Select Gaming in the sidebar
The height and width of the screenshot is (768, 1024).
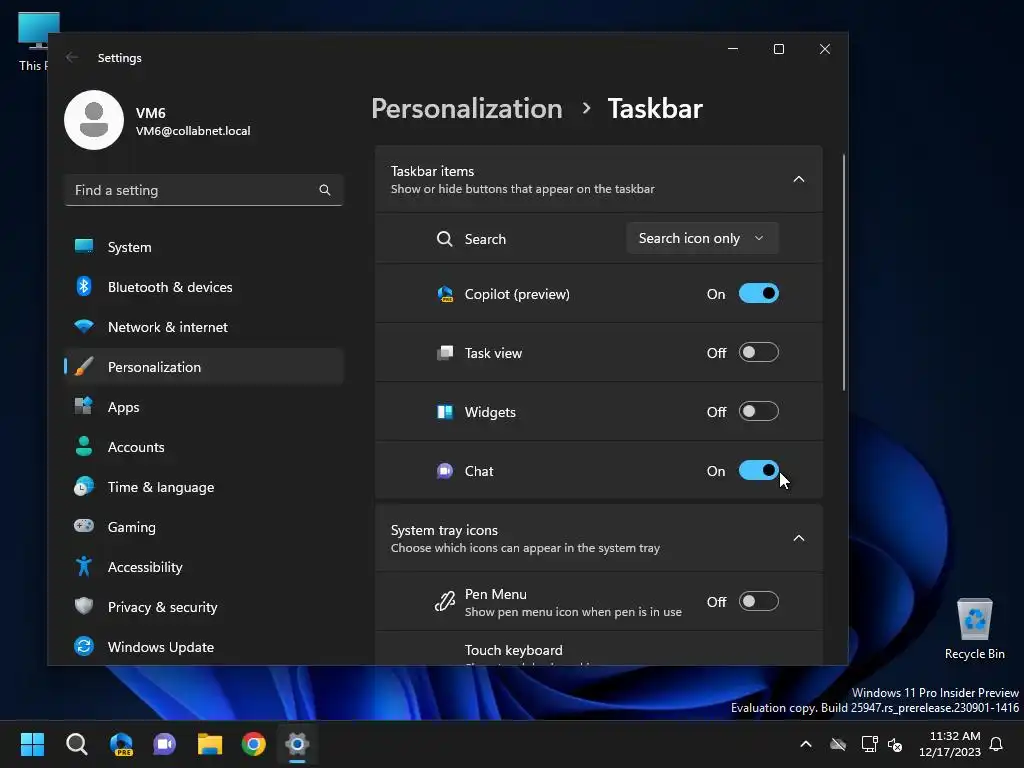point(204,526)
